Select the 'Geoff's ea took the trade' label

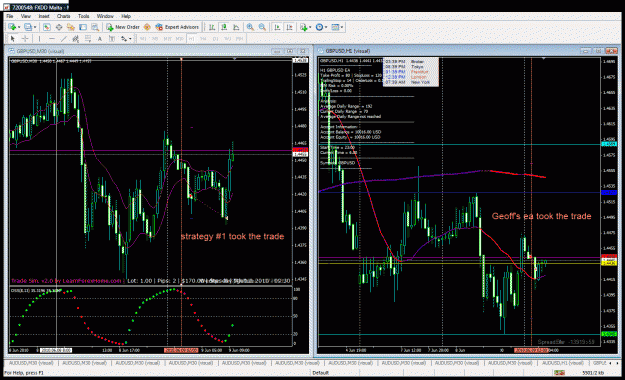click(541, 216)
